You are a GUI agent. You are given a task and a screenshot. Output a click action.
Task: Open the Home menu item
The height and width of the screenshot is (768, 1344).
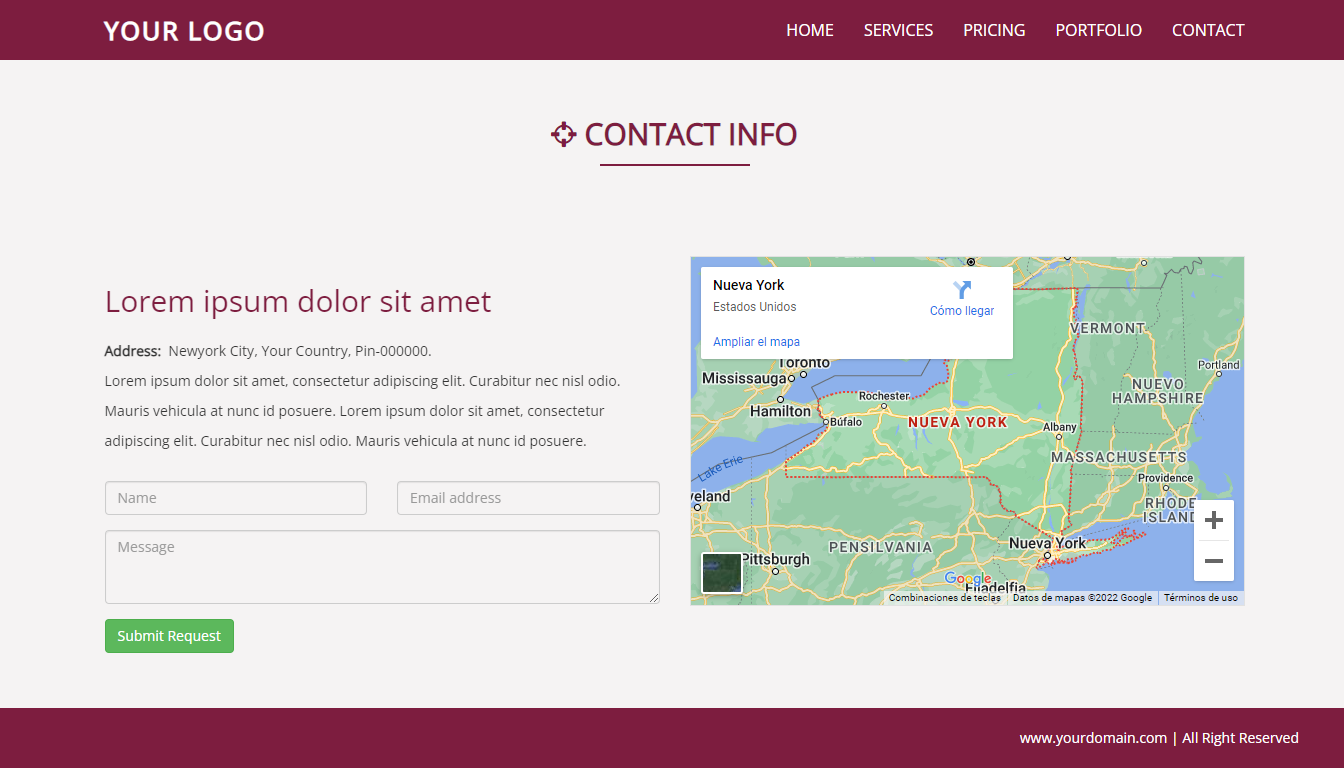click(x=809, y=30)
